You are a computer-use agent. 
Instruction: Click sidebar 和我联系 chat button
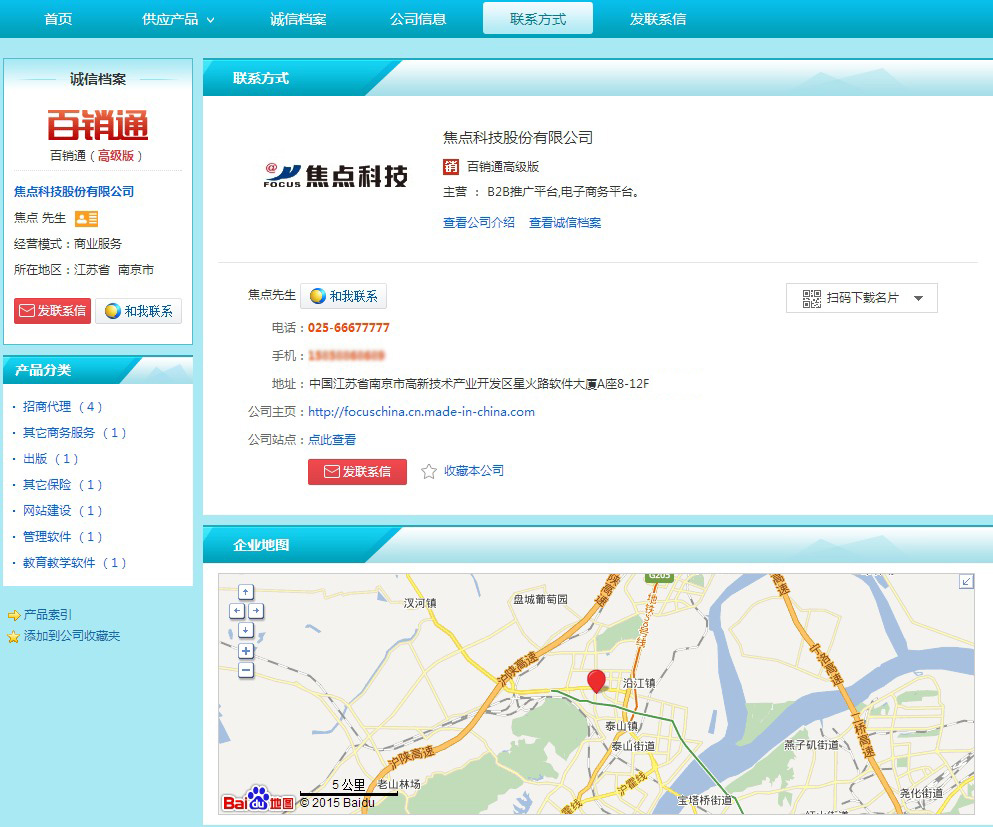(x=139, y=311)
